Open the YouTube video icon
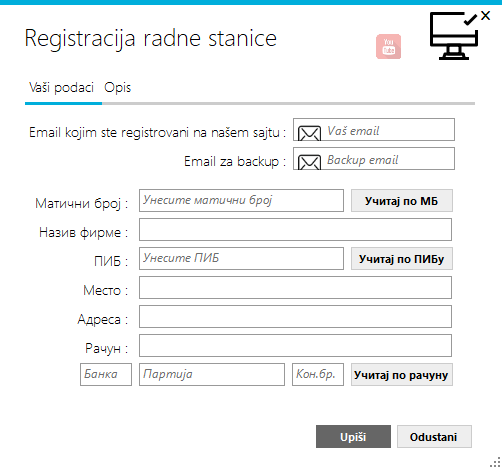Image resolution: width=502 pixels, height=469 pixels. [388, 46]
